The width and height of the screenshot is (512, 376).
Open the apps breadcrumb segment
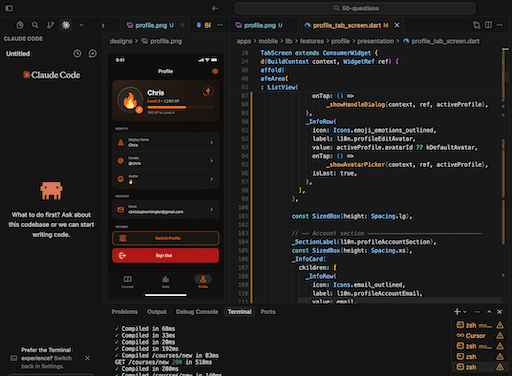click(x=244, y=41)
